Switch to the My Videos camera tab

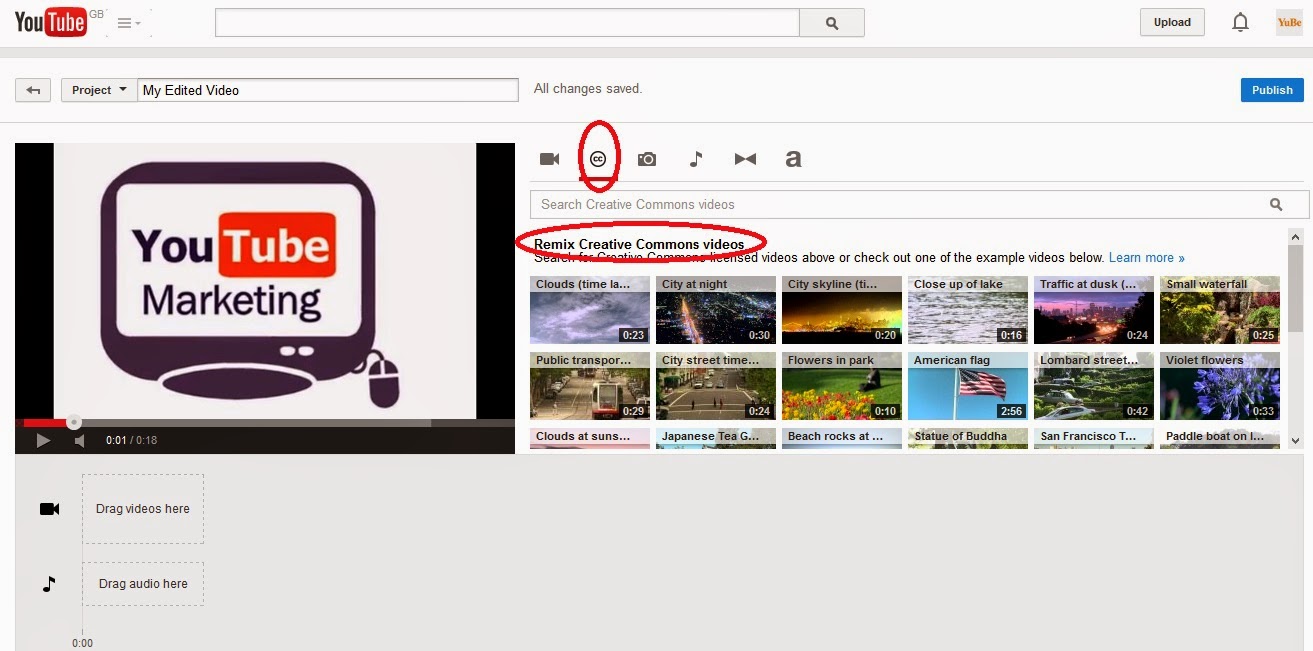tap(549, 159)
